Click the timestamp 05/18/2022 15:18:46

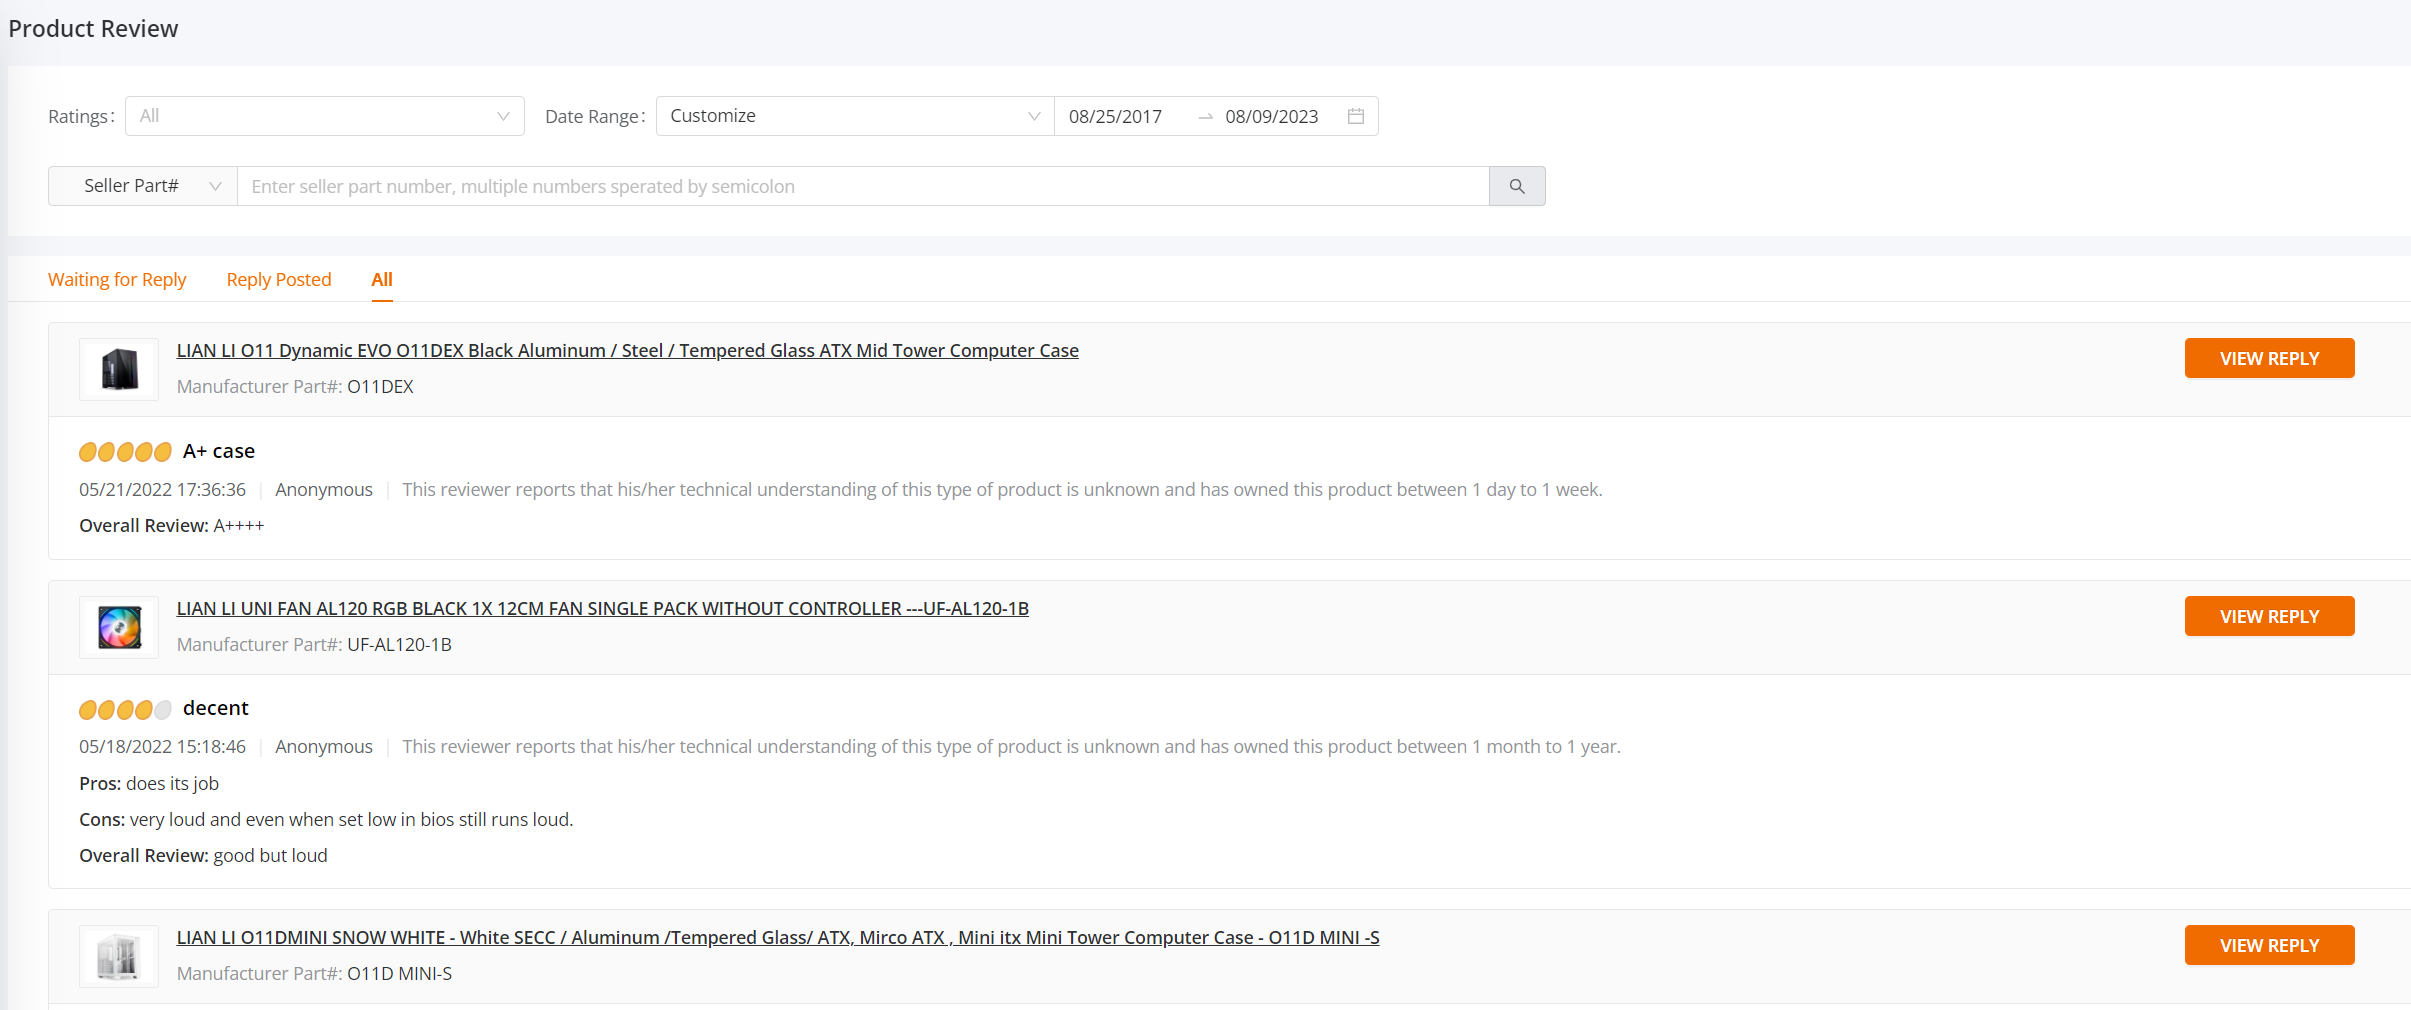[x=162, y=746]
